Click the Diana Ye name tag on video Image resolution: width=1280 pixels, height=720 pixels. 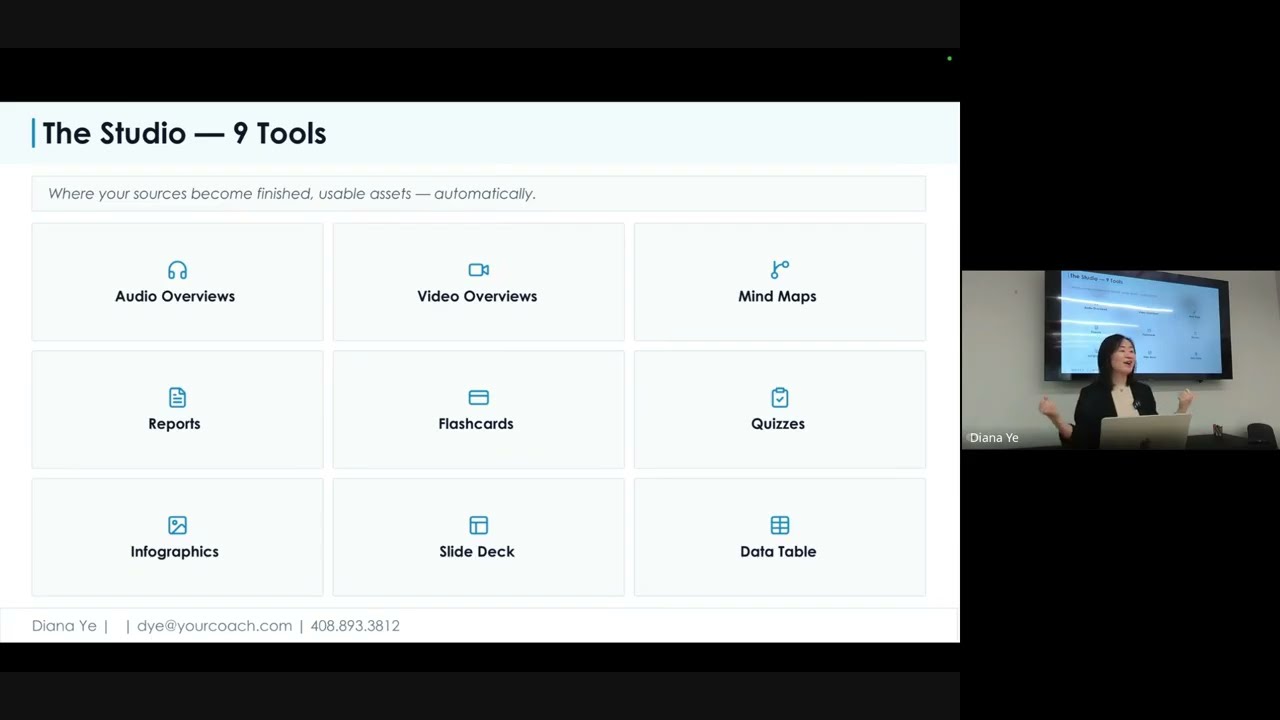click(x=994, y=438)
